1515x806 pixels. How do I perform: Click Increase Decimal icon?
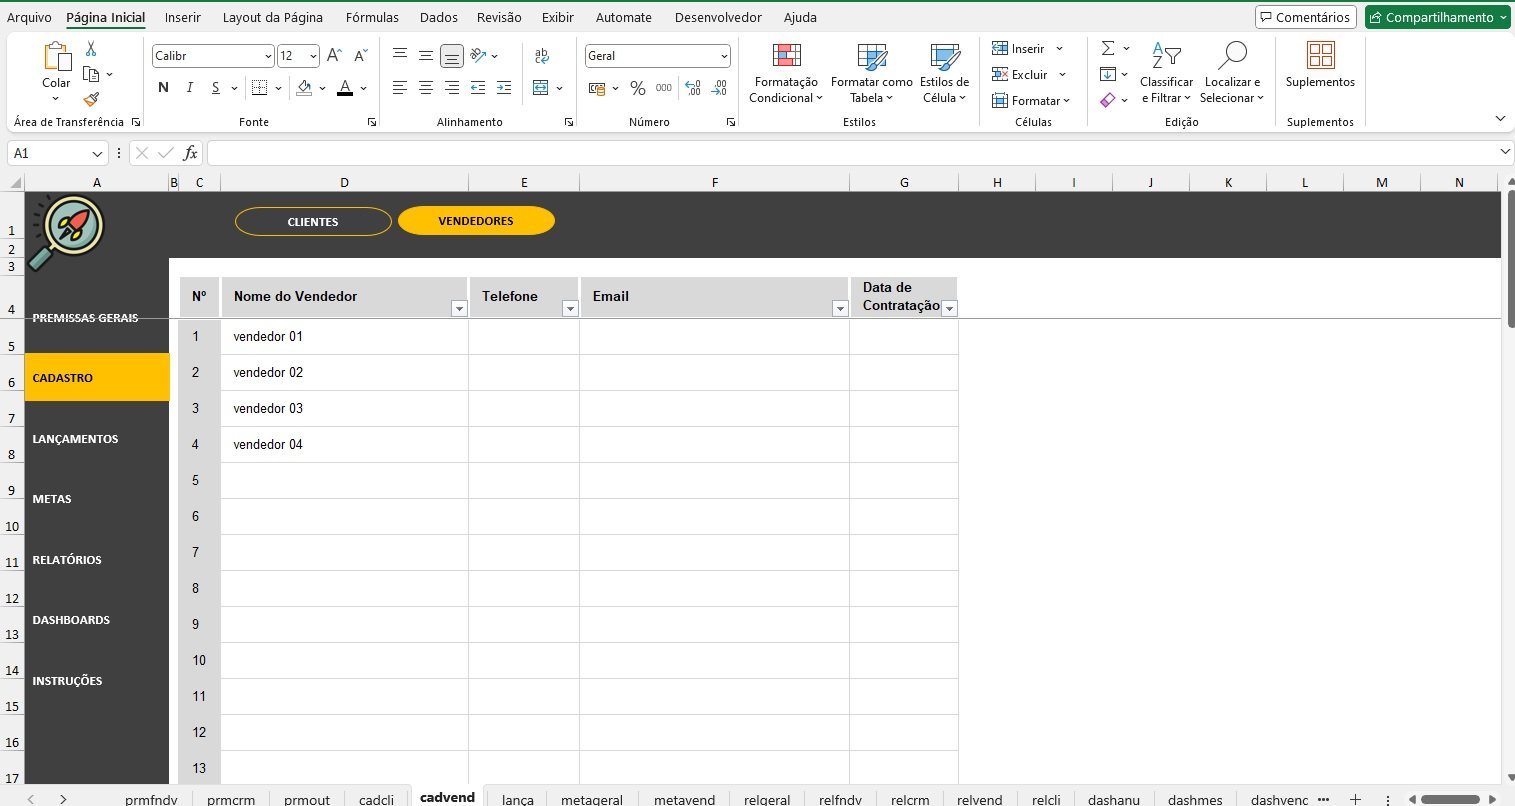click(x=693, y=88)
